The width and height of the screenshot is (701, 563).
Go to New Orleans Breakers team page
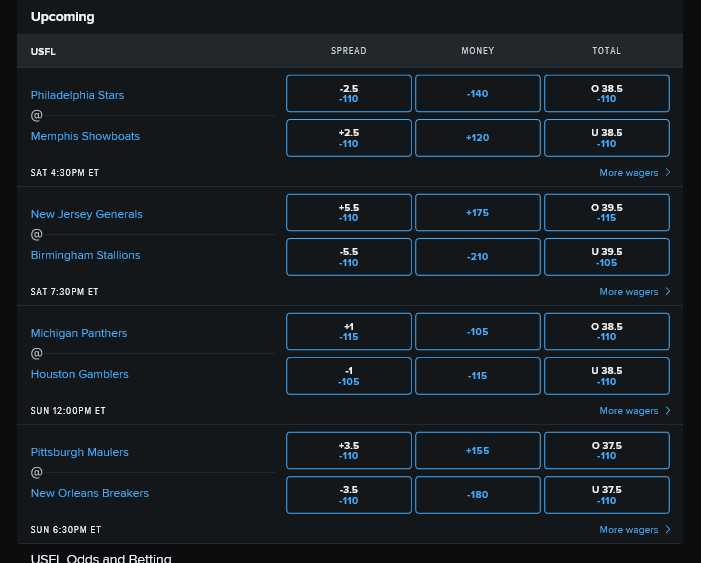89,493
